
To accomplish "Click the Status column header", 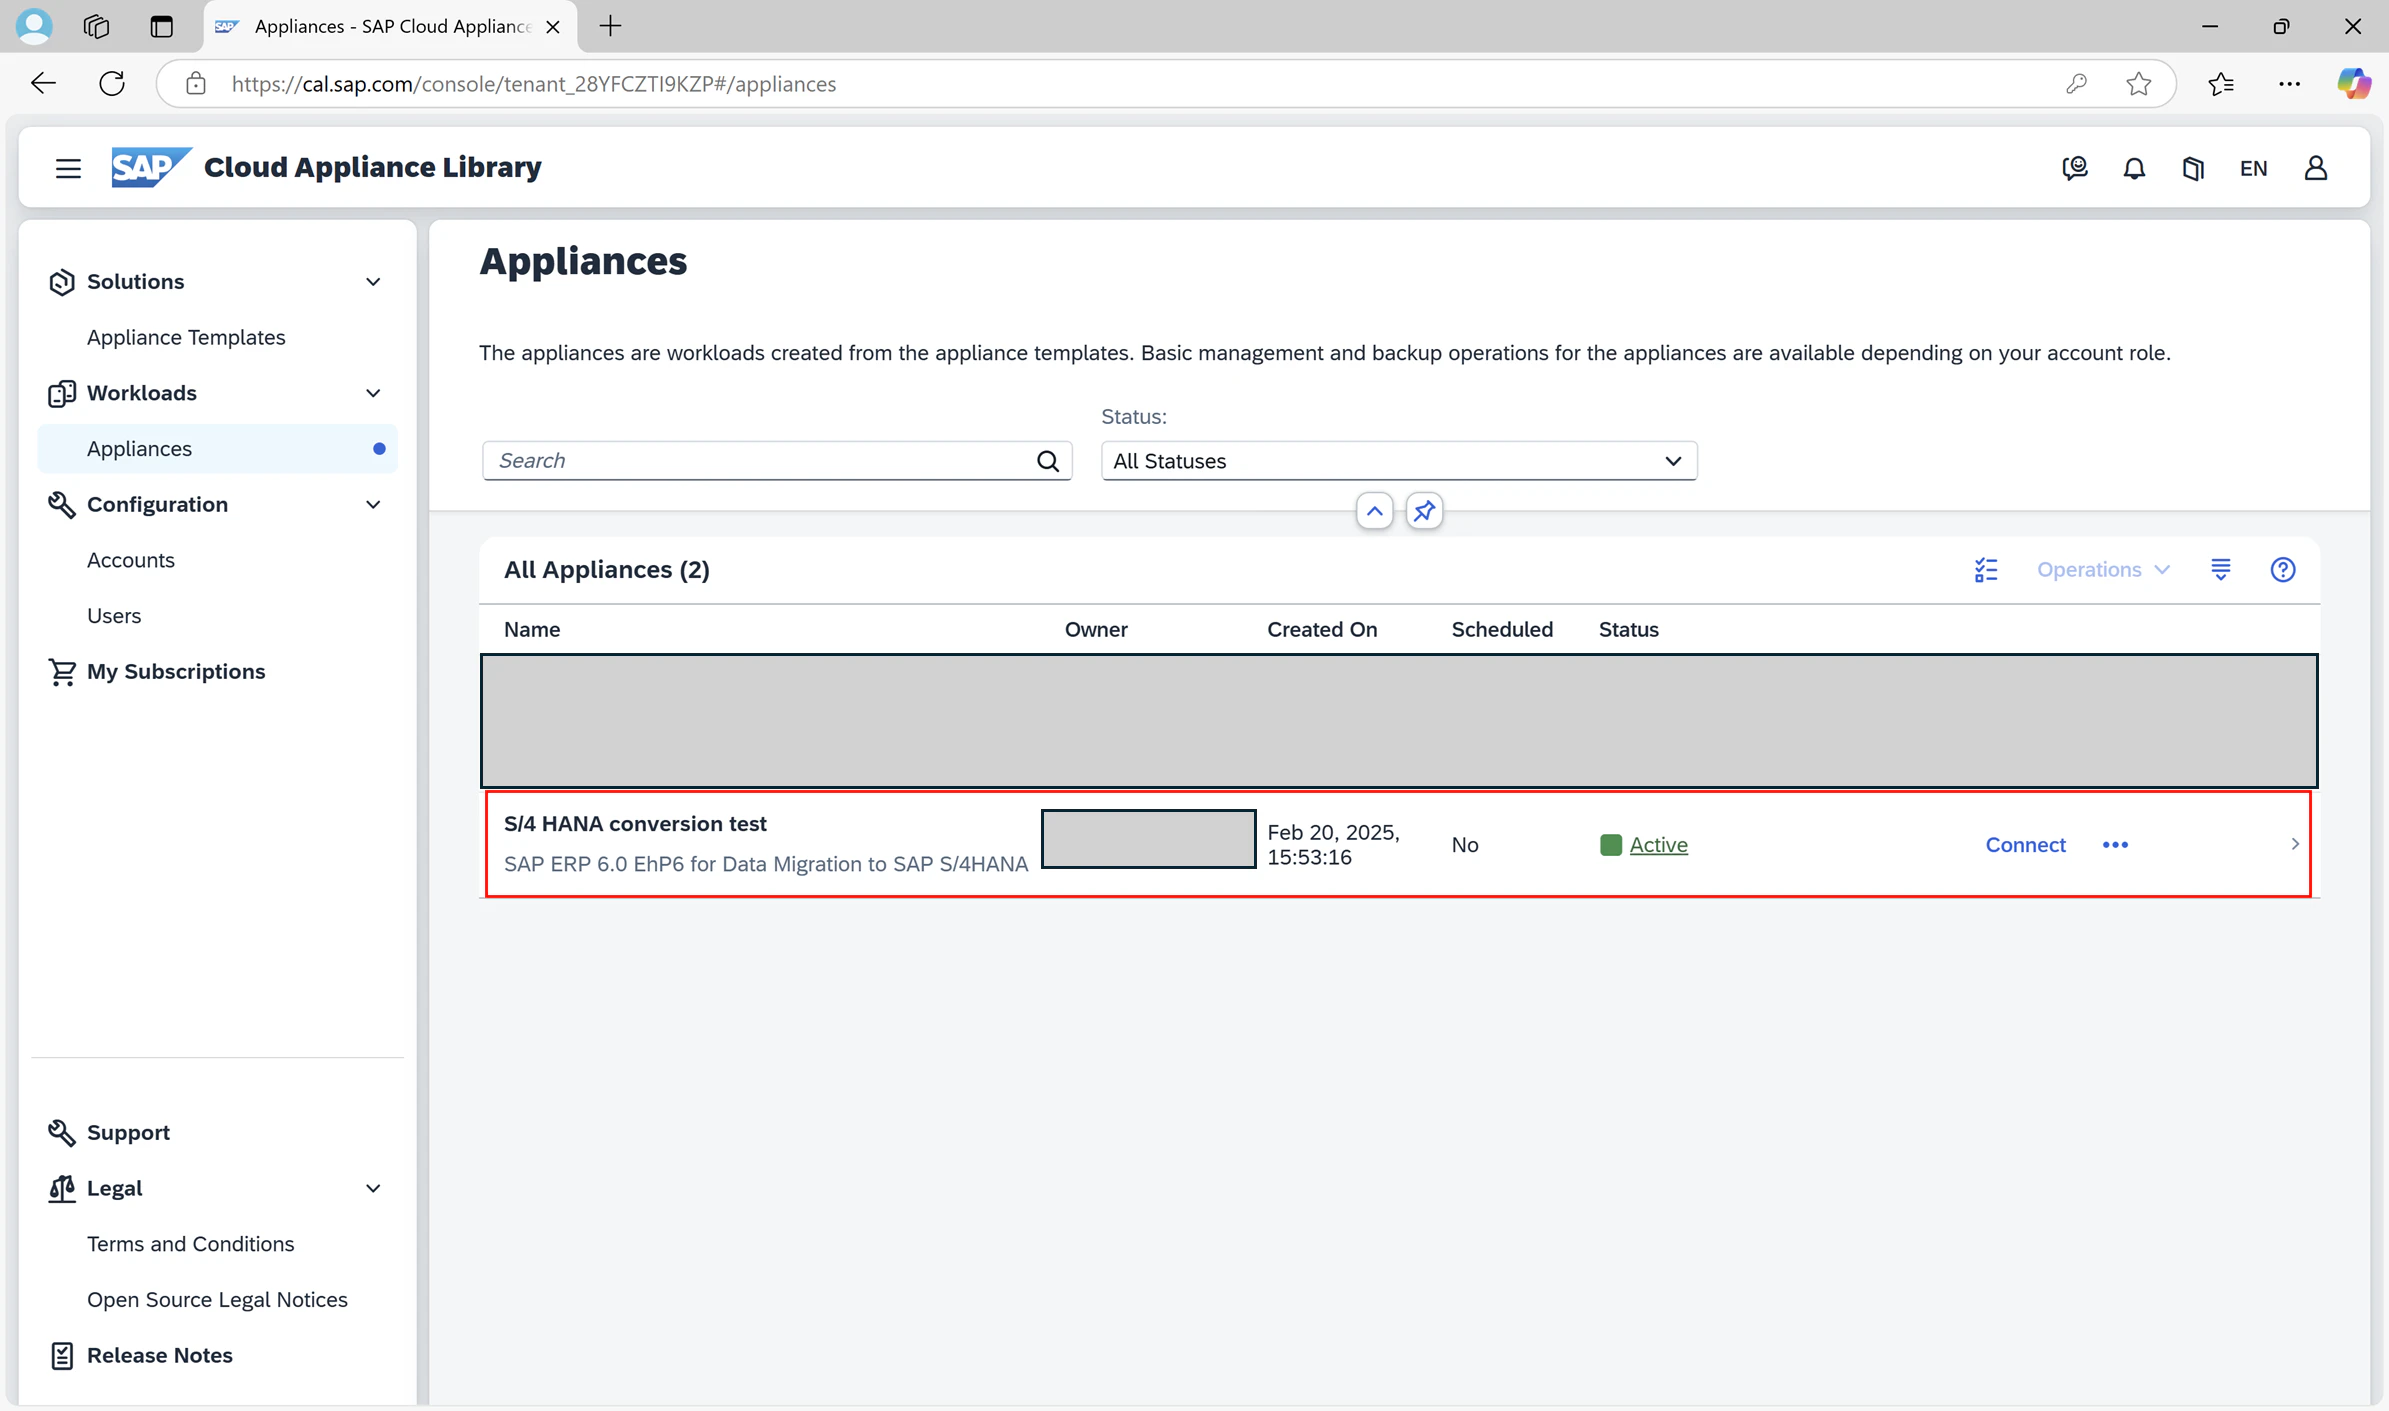I will point(1628,630).
